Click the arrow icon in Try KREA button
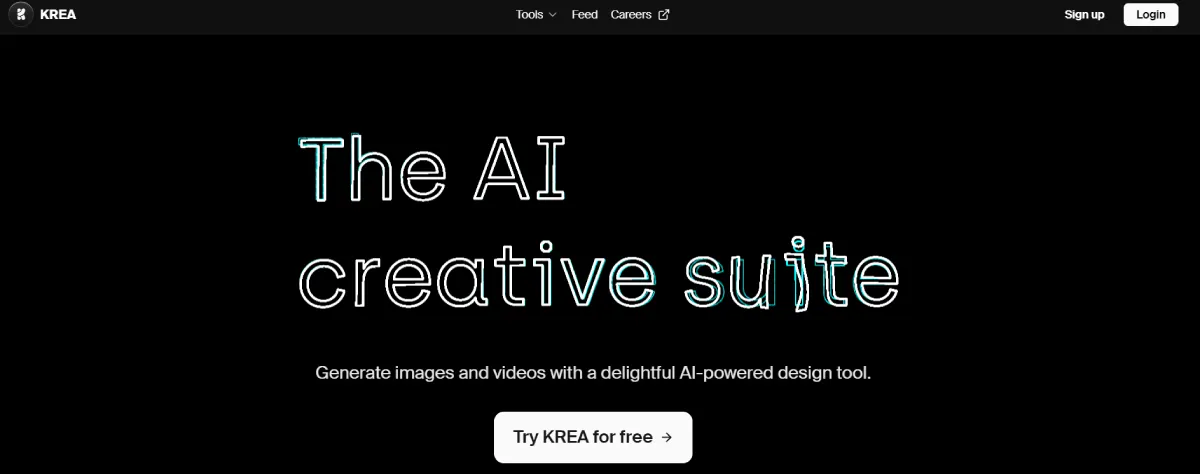The height and width of the screenshot is (474, 1200). pos(667,437)
